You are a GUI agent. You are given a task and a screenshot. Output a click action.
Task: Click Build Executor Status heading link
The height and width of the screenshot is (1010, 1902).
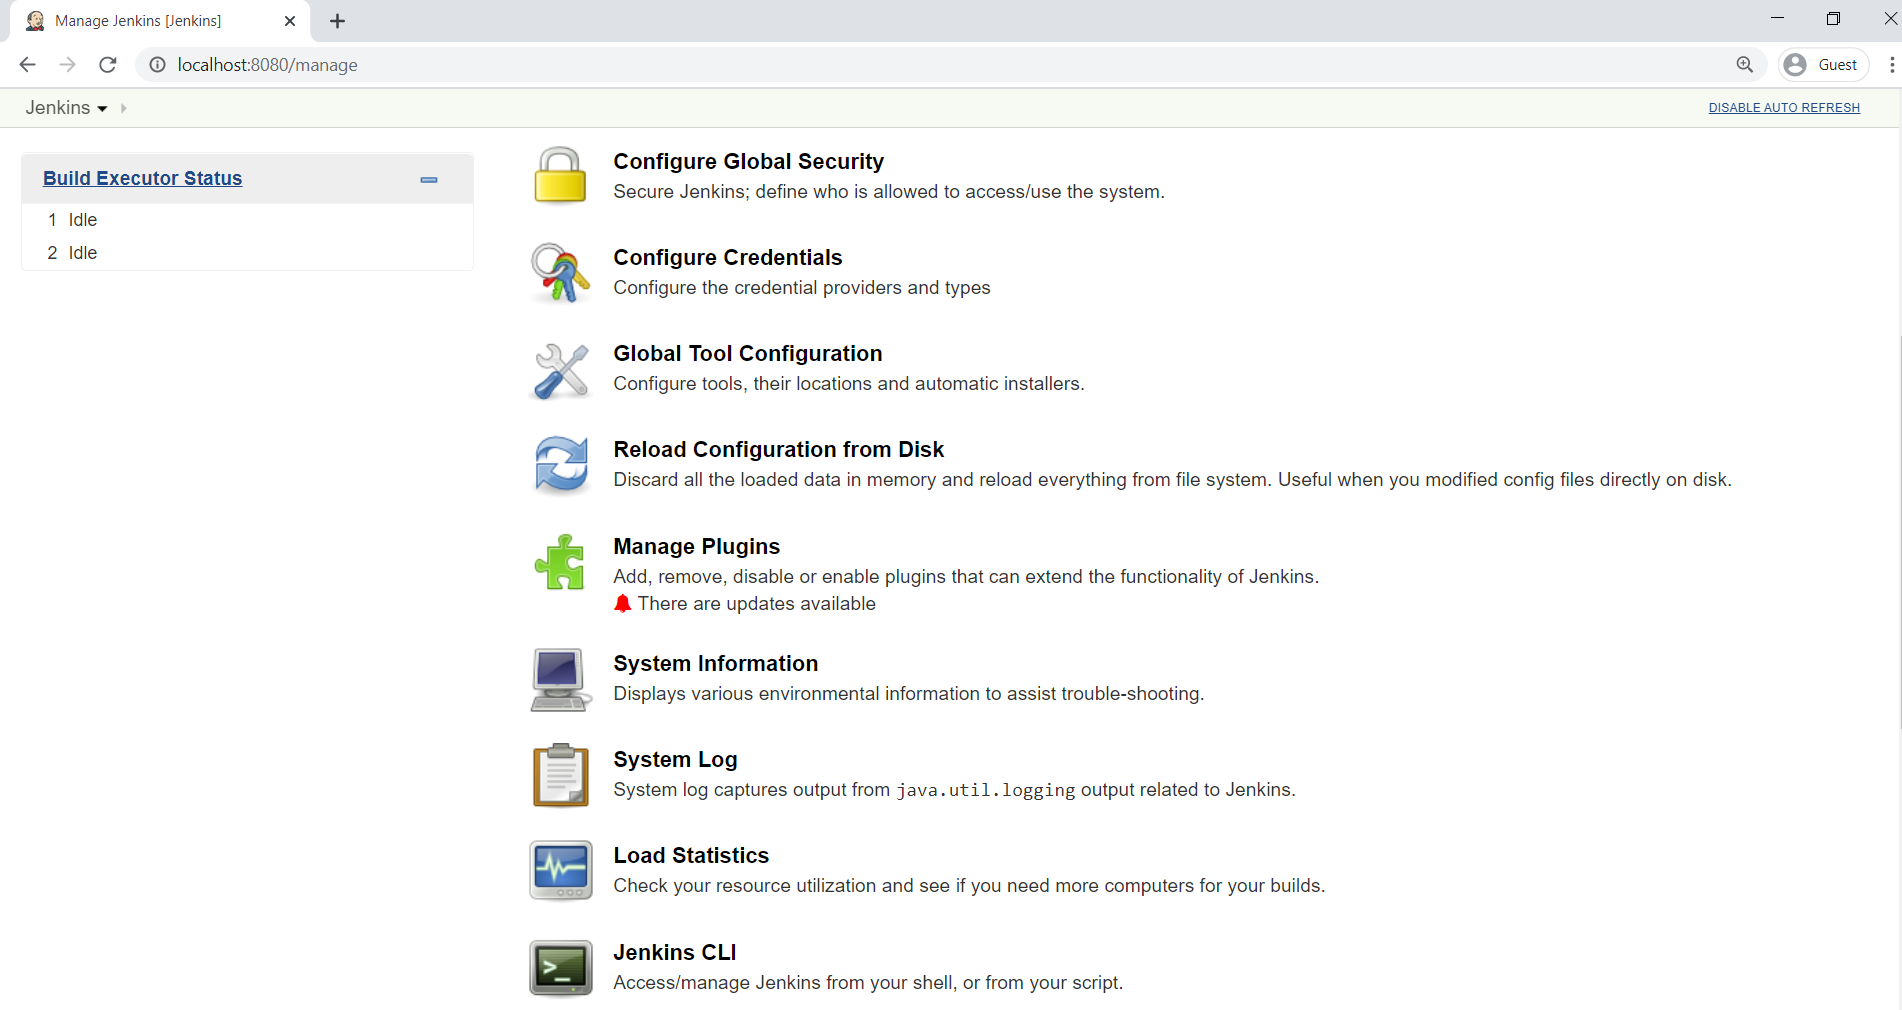click(143, 178)
